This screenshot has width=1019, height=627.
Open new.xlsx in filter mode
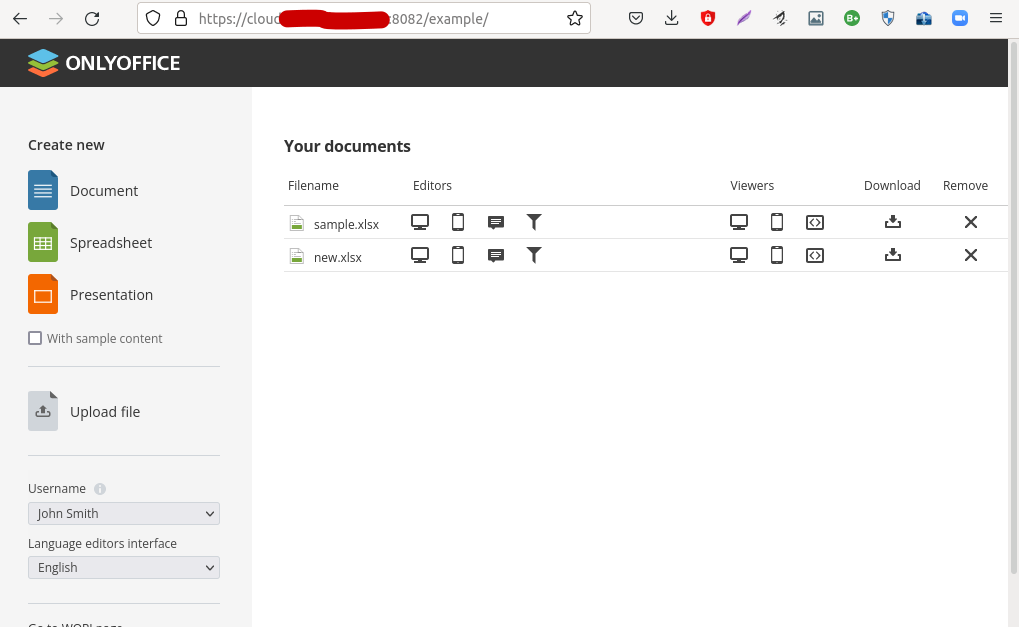534,255
